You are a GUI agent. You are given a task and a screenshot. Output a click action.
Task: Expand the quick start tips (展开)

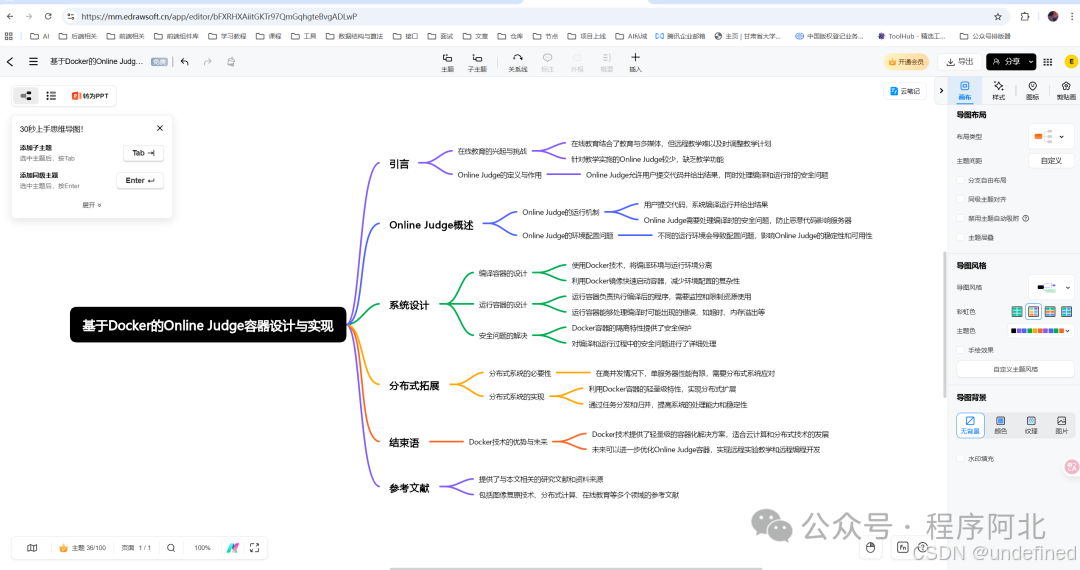click(92, 205)
